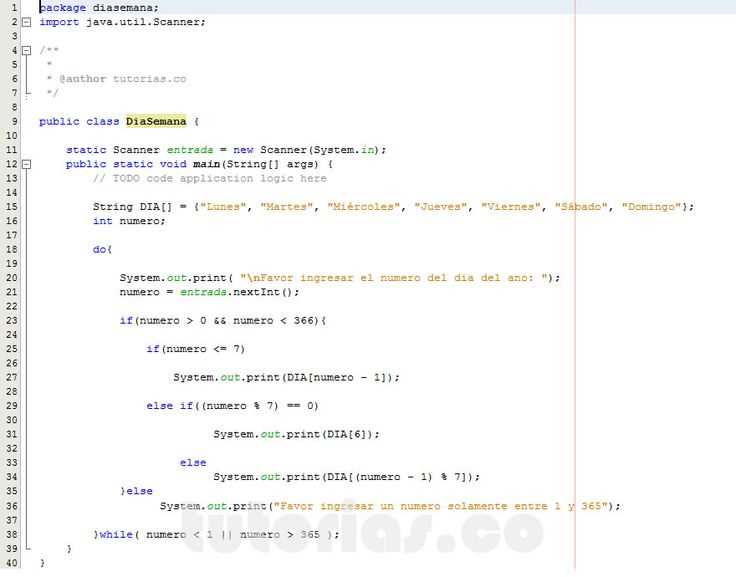Click '}else' on line 35
Image resolution: width=736 pixels, height=577 pixels.
[137, 491]
